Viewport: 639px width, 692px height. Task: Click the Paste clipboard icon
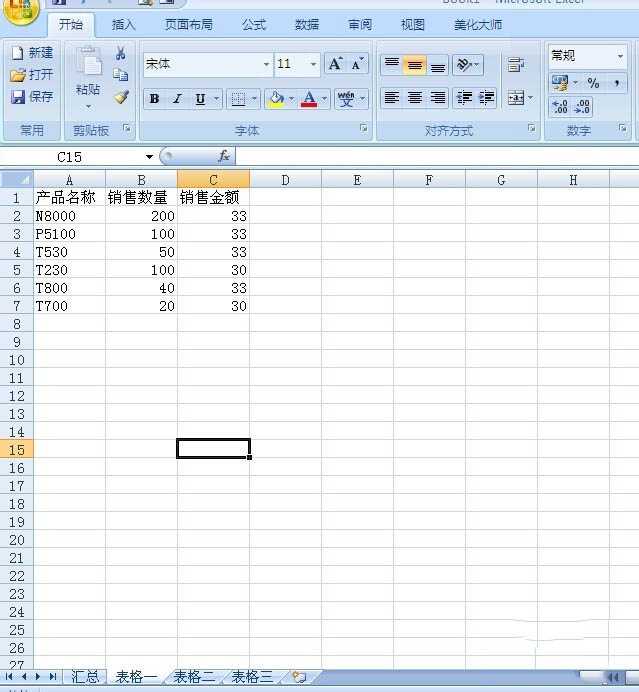click(88, 61)
